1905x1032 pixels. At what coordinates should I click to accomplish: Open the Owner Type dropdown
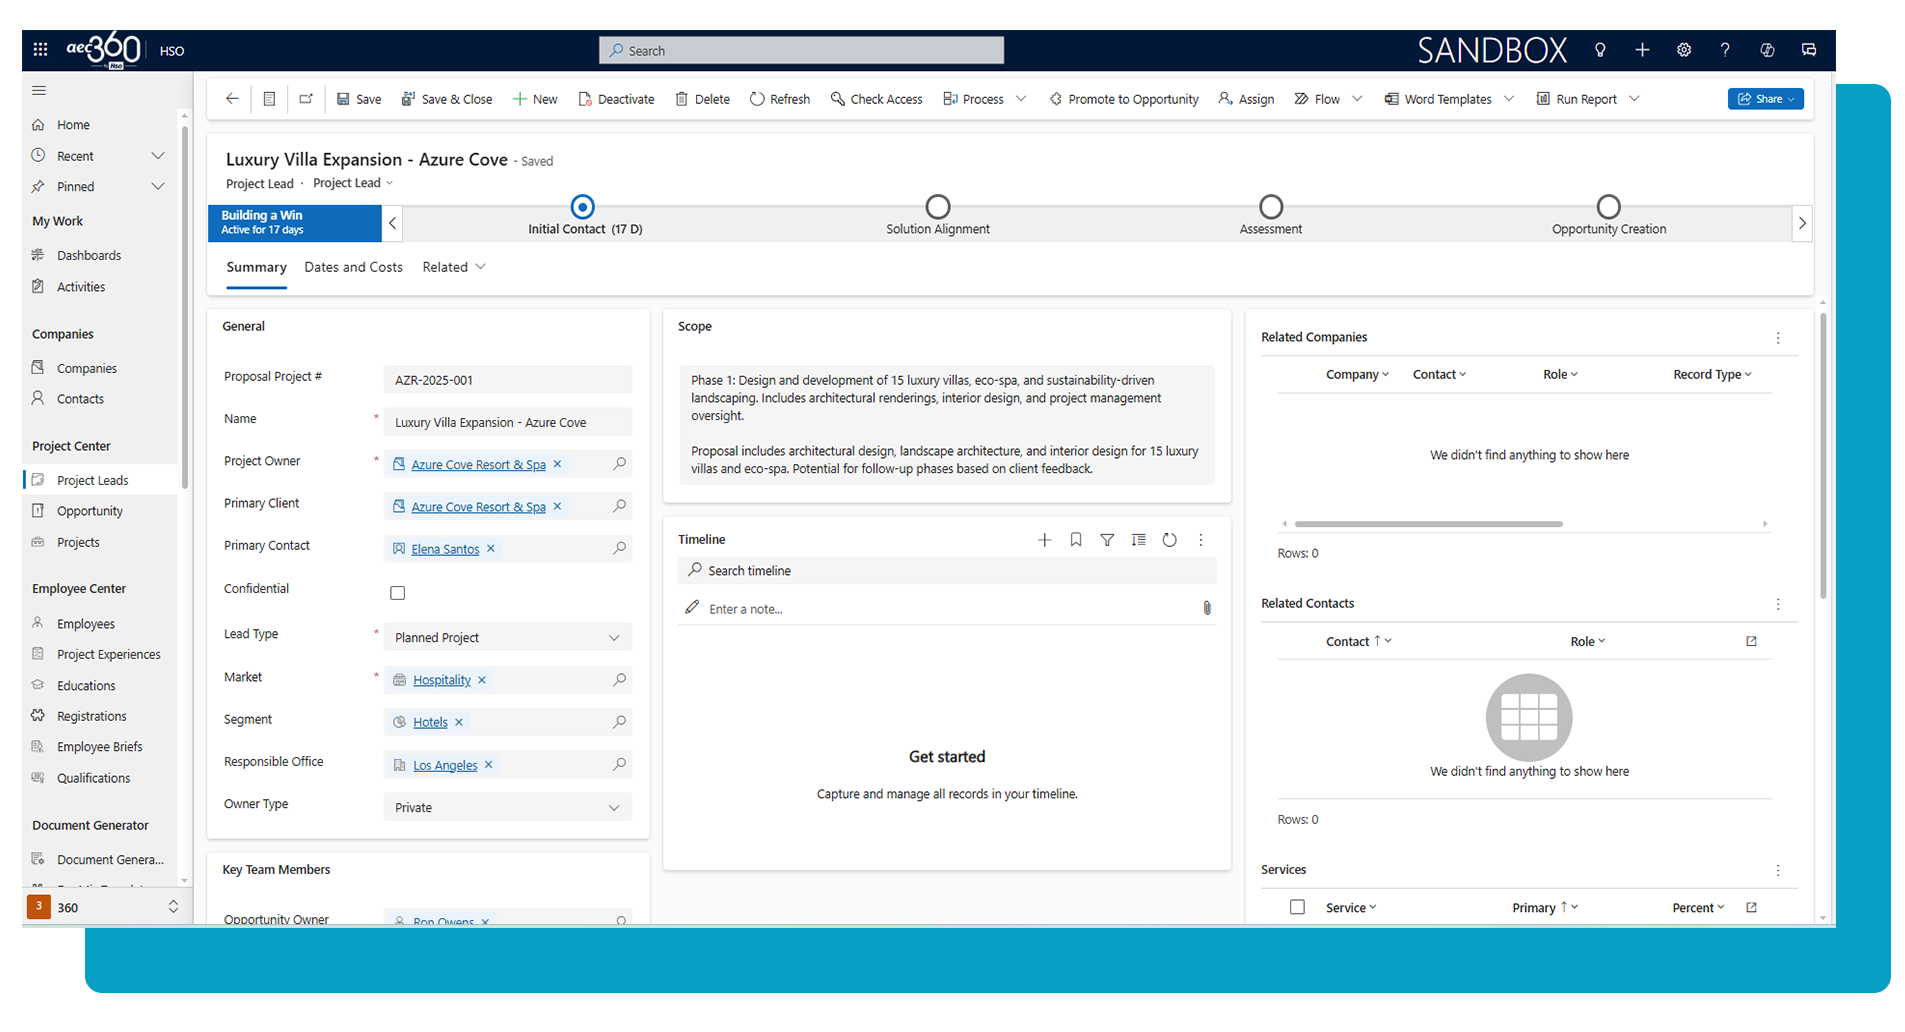(x=508, y=808)
